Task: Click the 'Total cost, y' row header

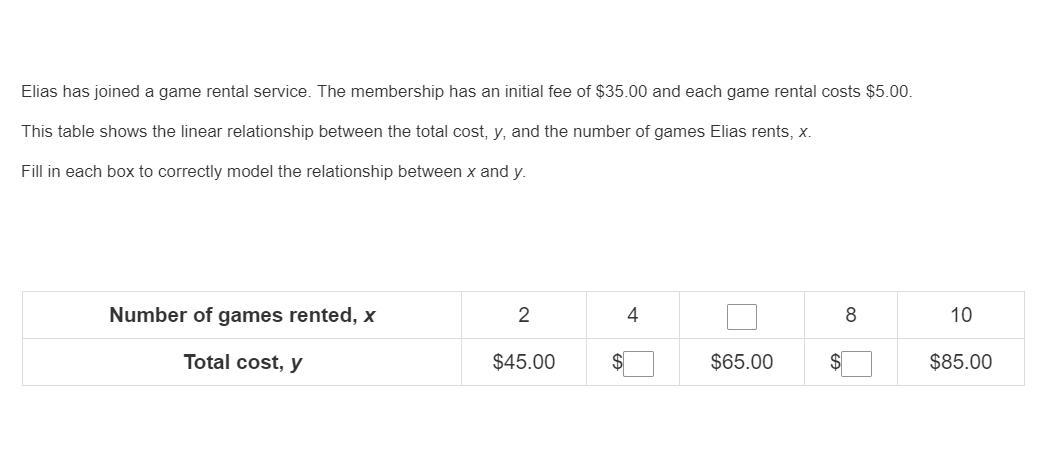Action: [242, 362]
